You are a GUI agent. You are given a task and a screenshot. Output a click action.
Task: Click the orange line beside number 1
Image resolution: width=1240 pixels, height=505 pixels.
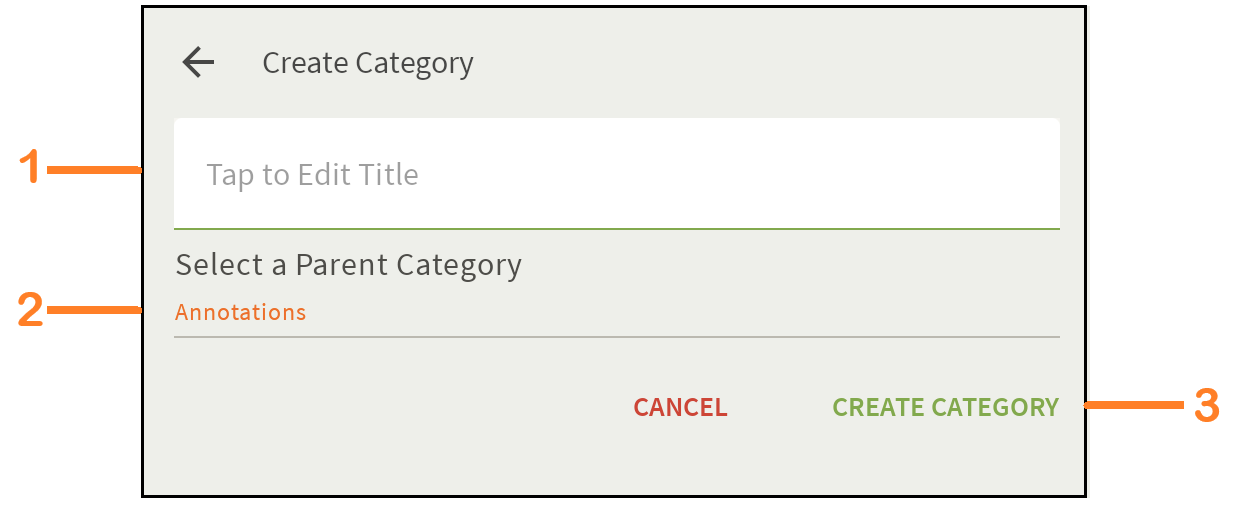94,170
